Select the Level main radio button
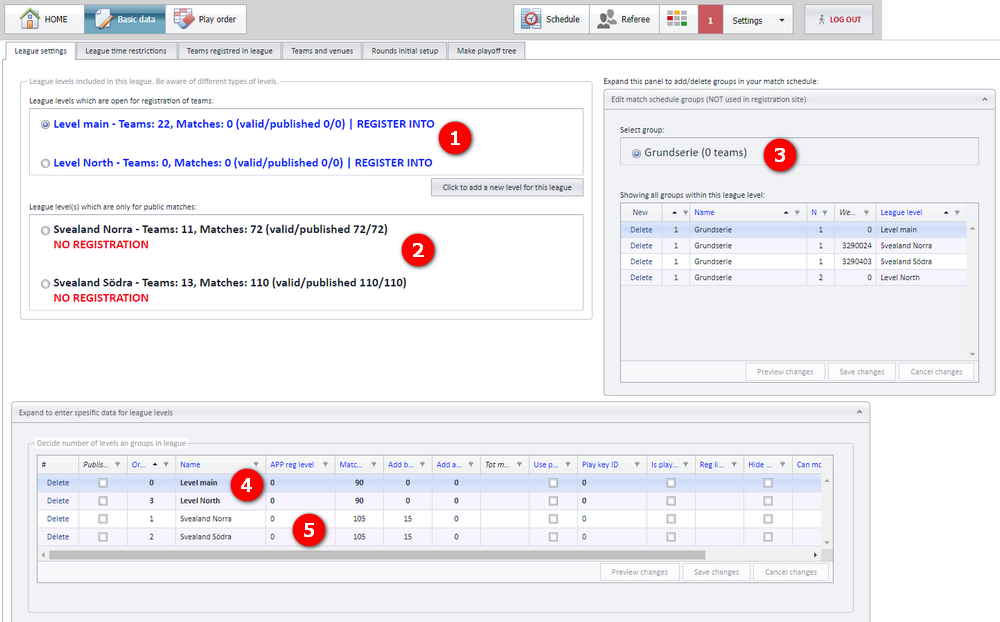This screenshot has width=1000, height=622. (x=45, y=124)
